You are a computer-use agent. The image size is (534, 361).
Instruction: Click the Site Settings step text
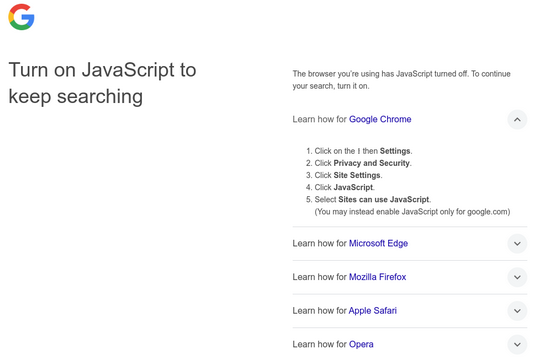click(x=357, y=175)
